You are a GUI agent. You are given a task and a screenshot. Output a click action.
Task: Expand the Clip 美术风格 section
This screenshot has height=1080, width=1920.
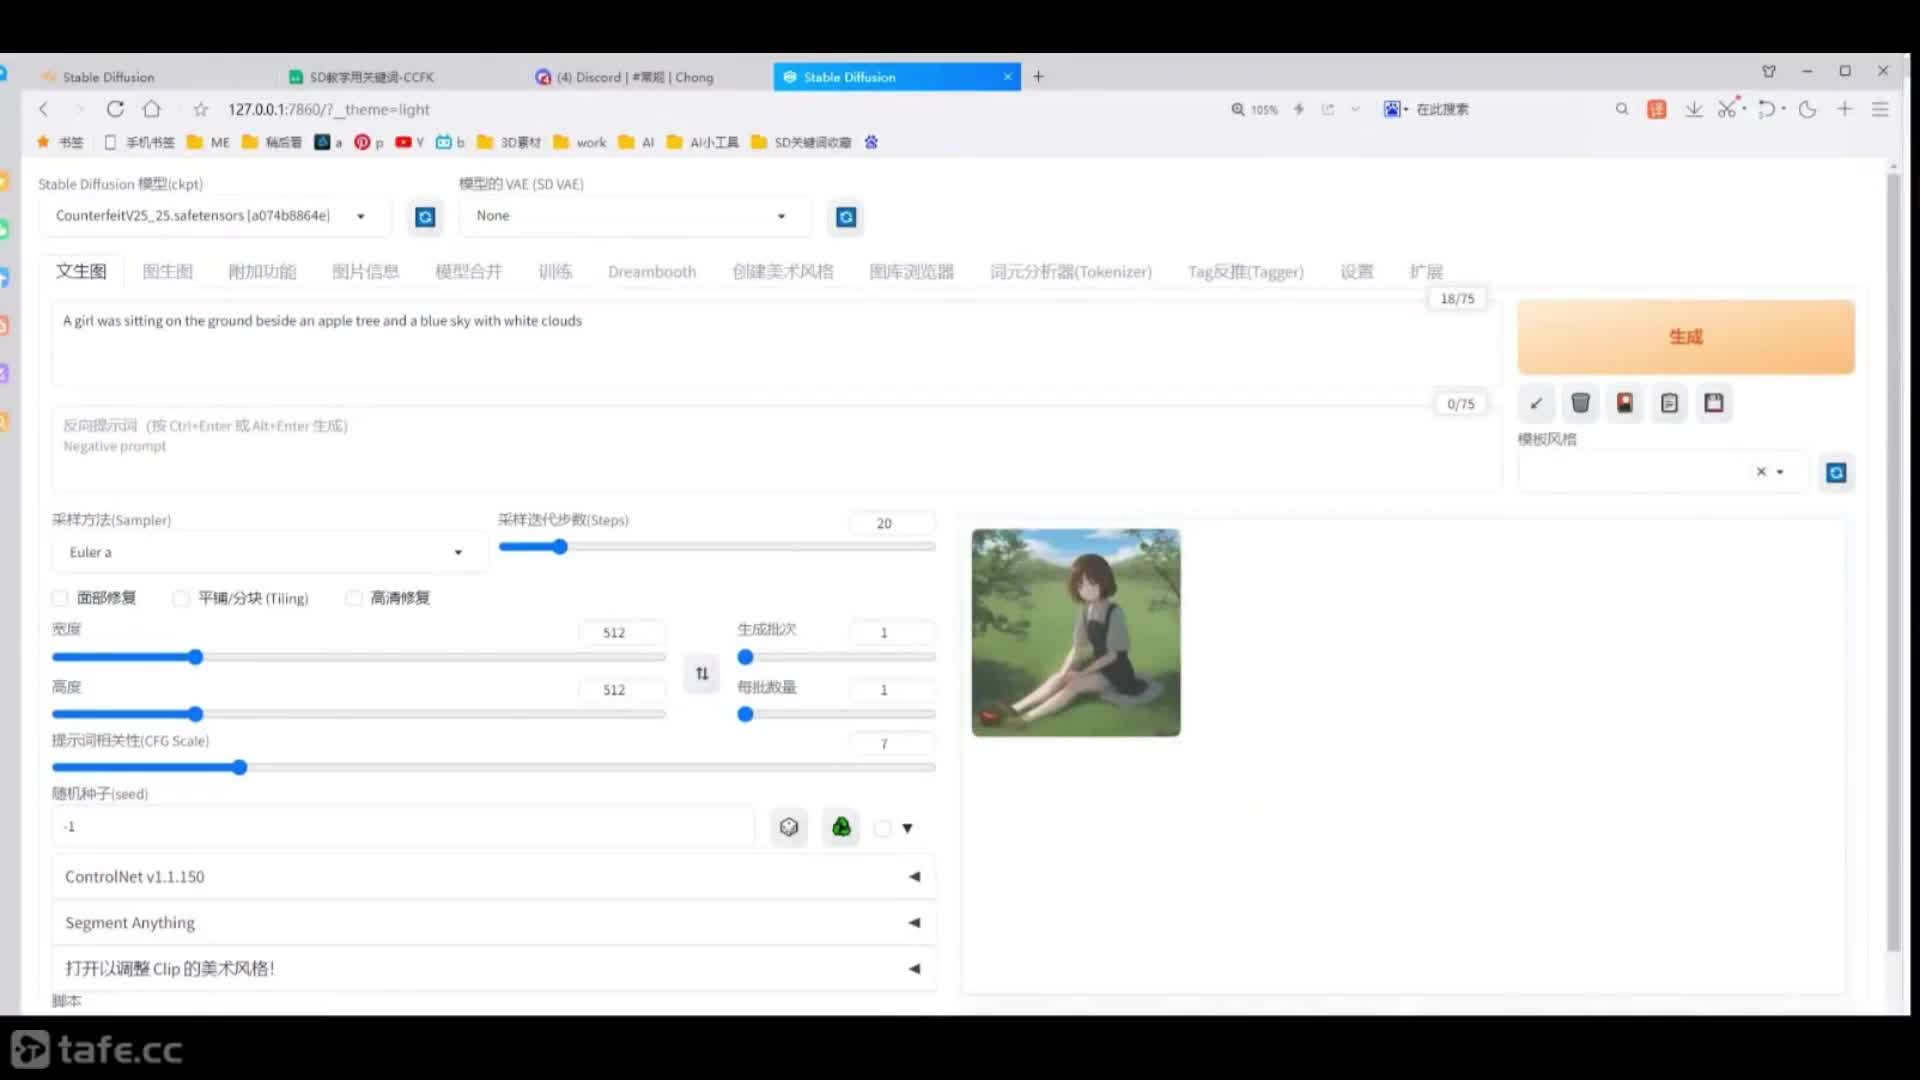(x=493, y=969)
